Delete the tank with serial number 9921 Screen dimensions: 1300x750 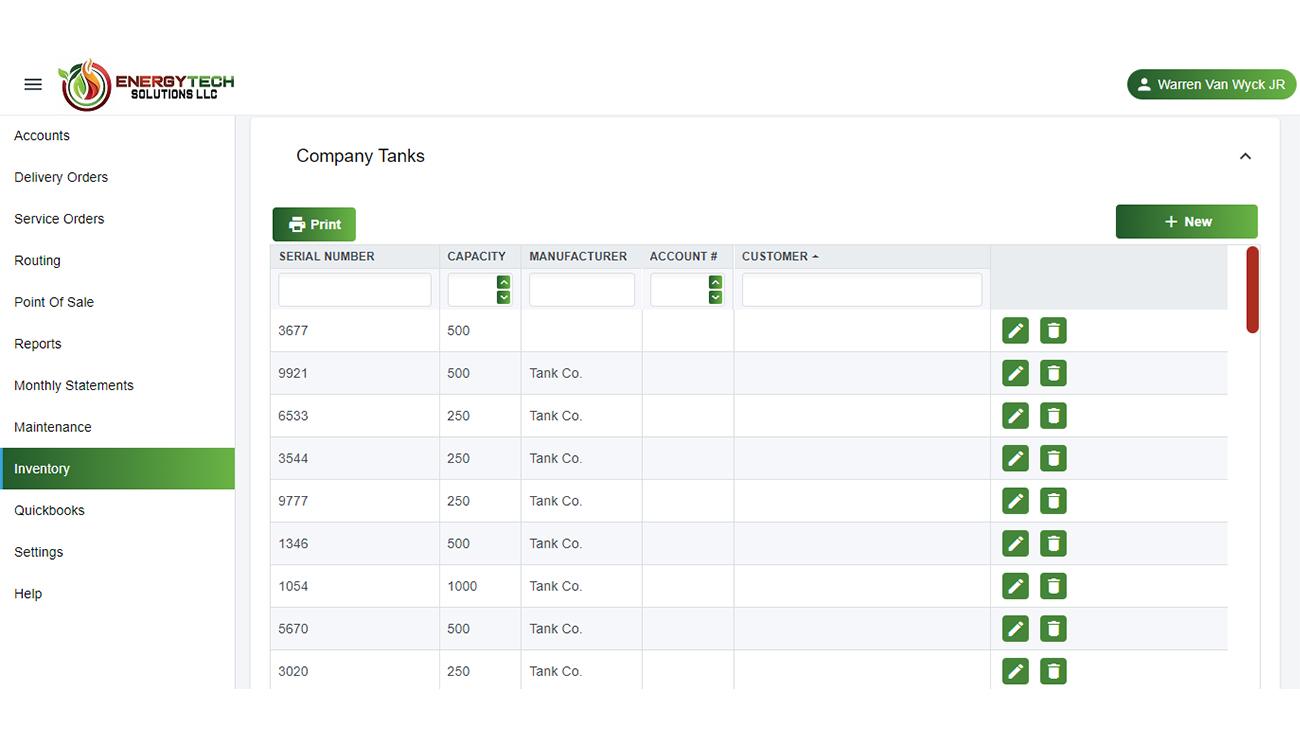click(1053, 372)
